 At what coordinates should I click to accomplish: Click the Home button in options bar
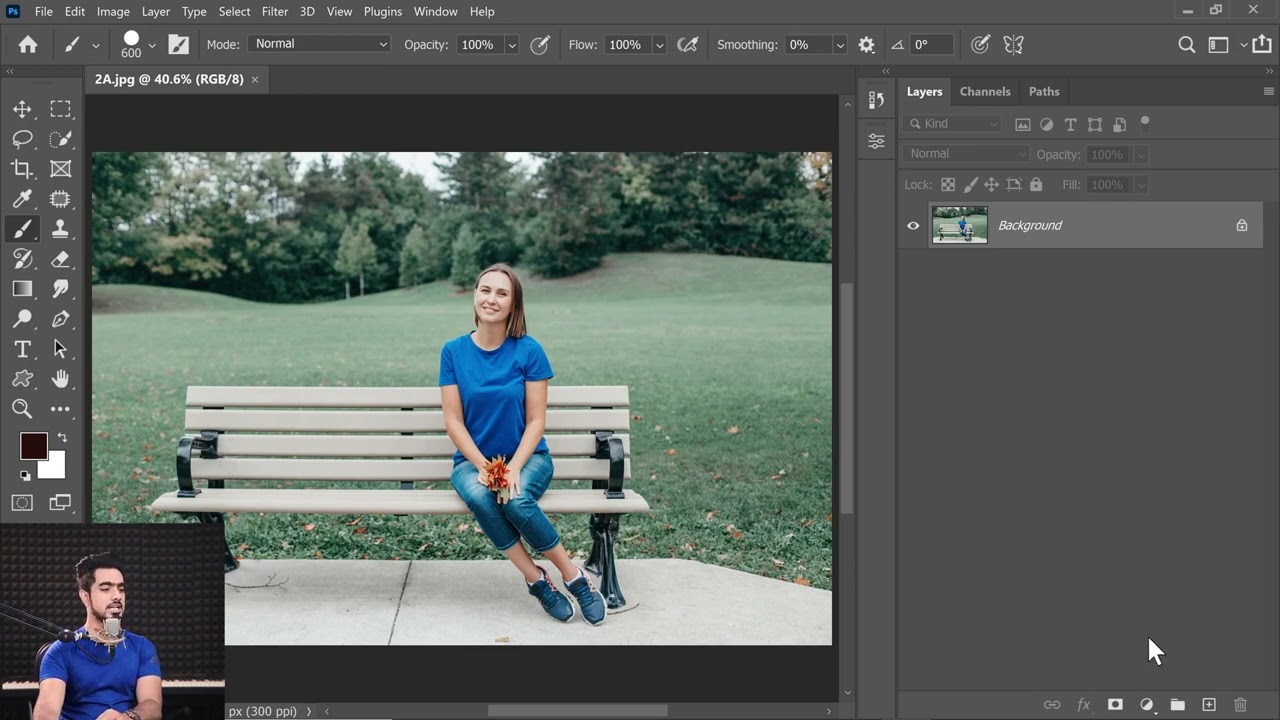point(28,44)
